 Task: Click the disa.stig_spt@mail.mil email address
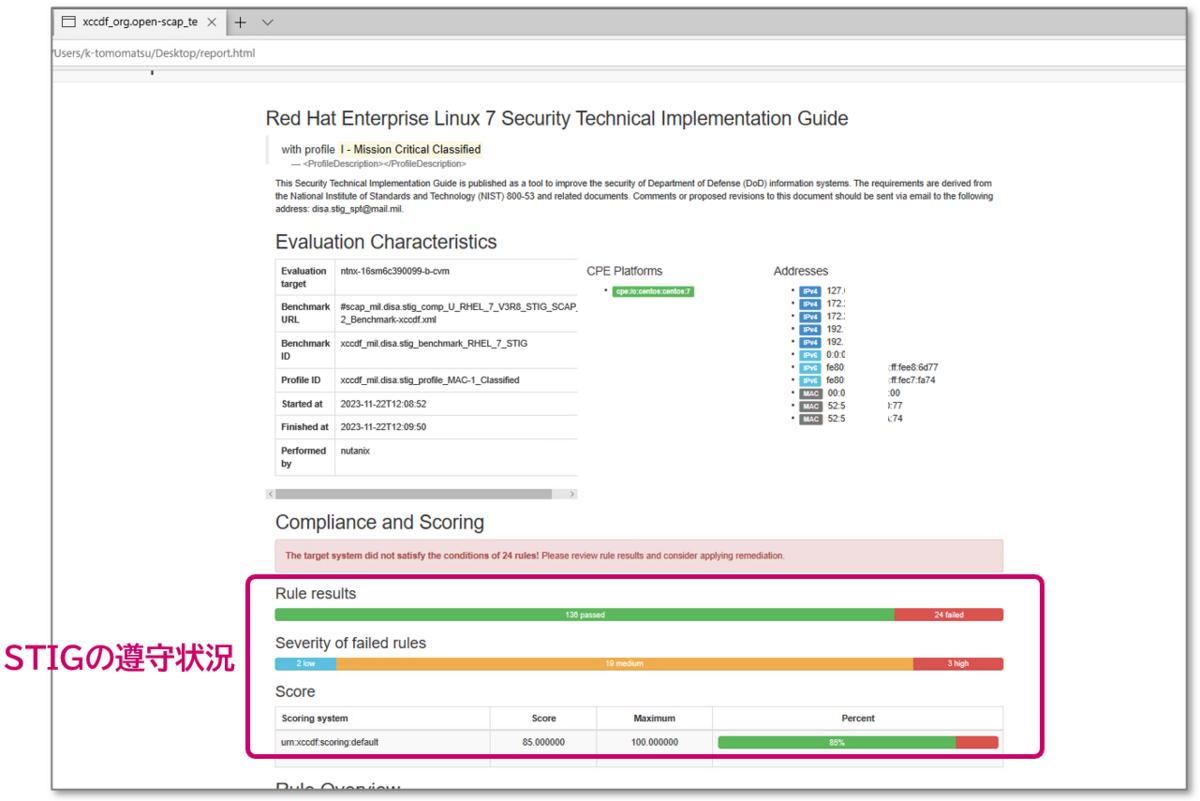point(358,210)
